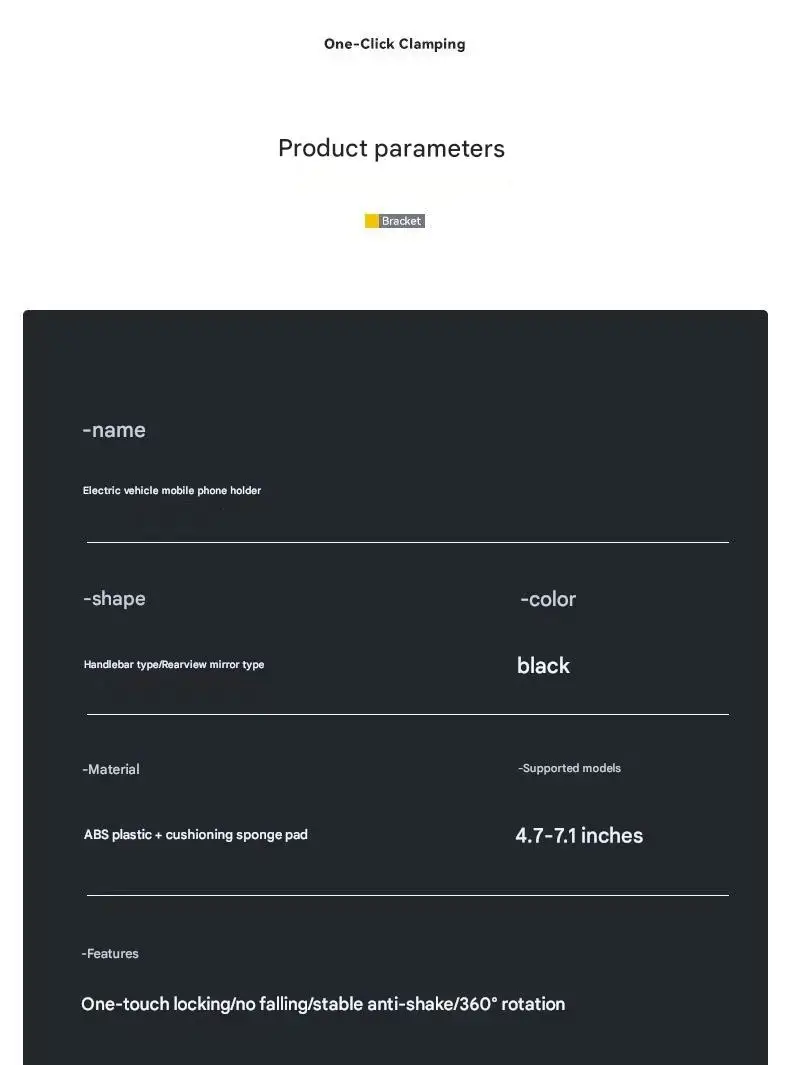Click the 360° rotation feature text

[512, 1004]
